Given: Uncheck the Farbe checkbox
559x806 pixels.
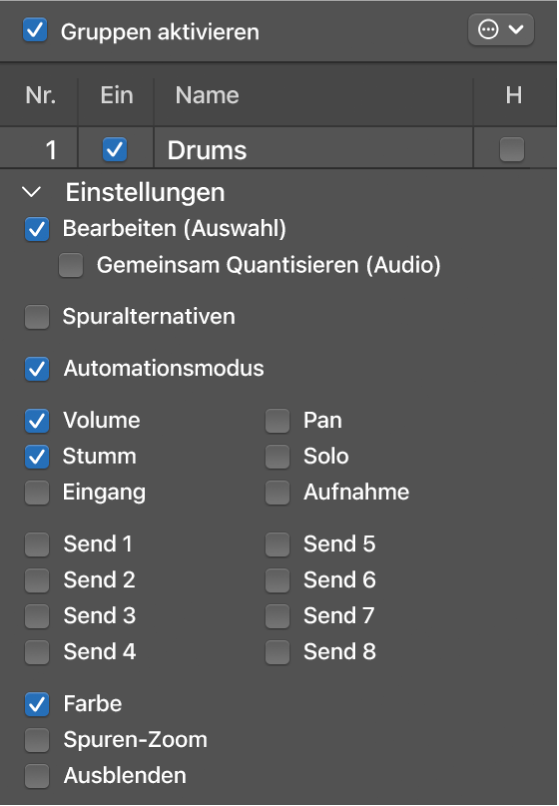Looking at the screenshot, I should [x=37, y=704].
